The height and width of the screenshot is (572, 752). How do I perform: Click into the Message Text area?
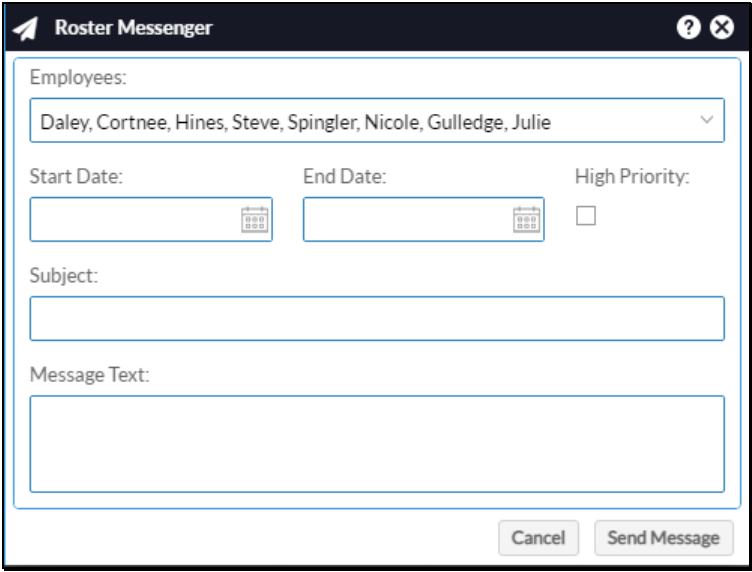pyautogui.click(x=377, y=444)
